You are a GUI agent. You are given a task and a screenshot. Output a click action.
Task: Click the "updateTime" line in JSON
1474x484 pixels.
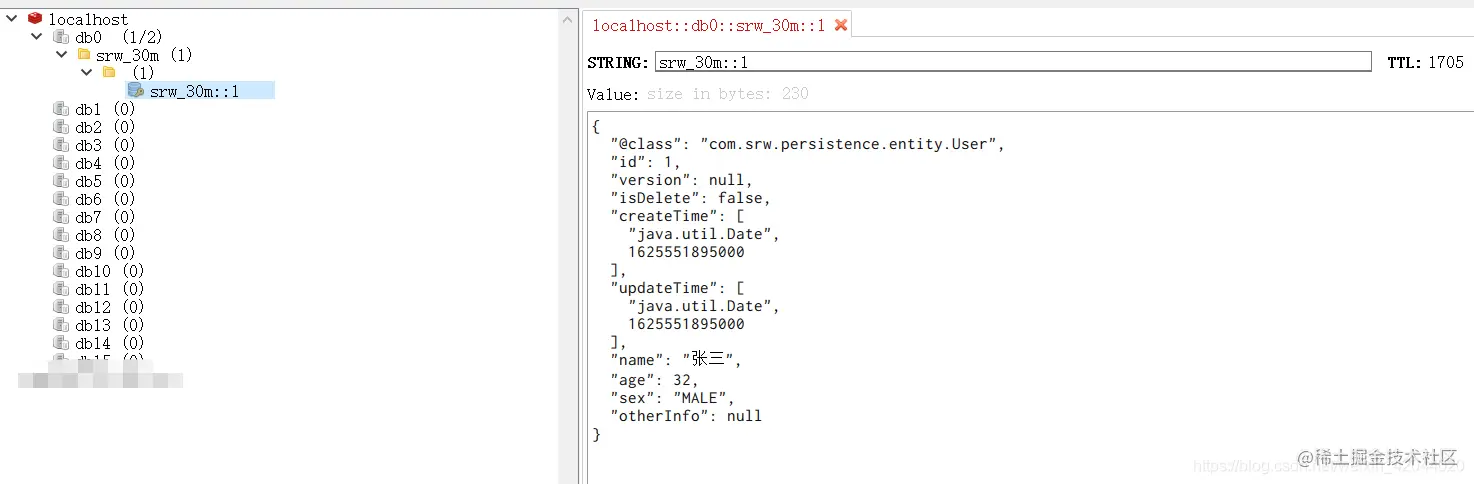[677, 288]
